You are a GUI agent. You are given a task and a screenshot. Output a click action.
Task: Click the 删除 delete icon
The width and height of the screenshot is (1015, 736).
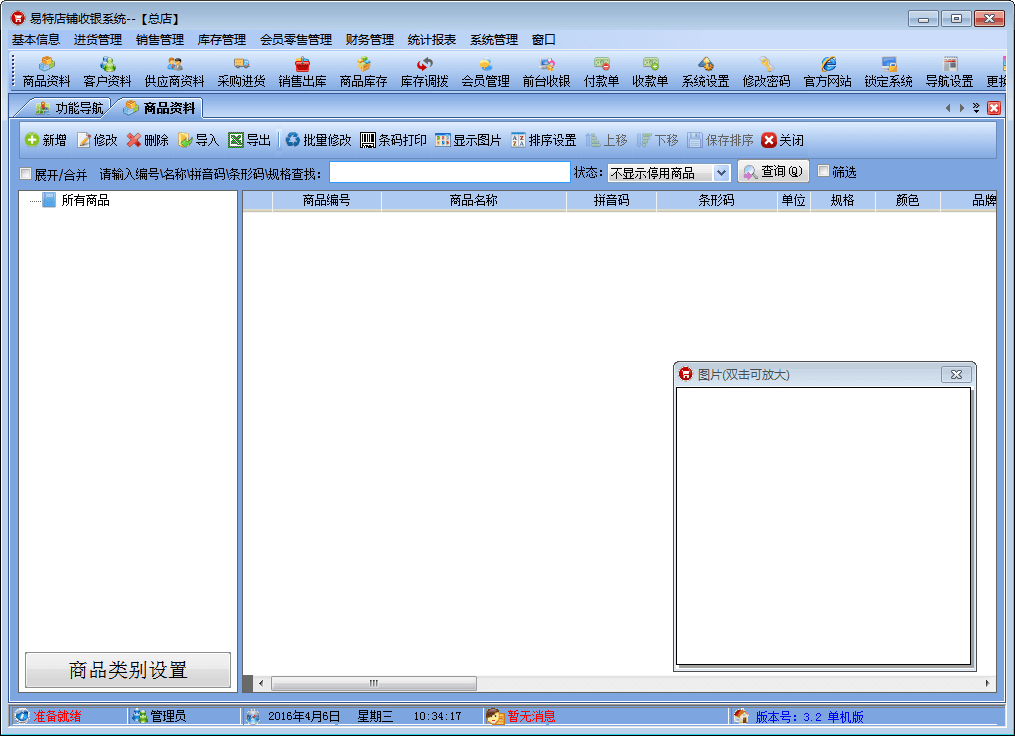click(147, 141)
